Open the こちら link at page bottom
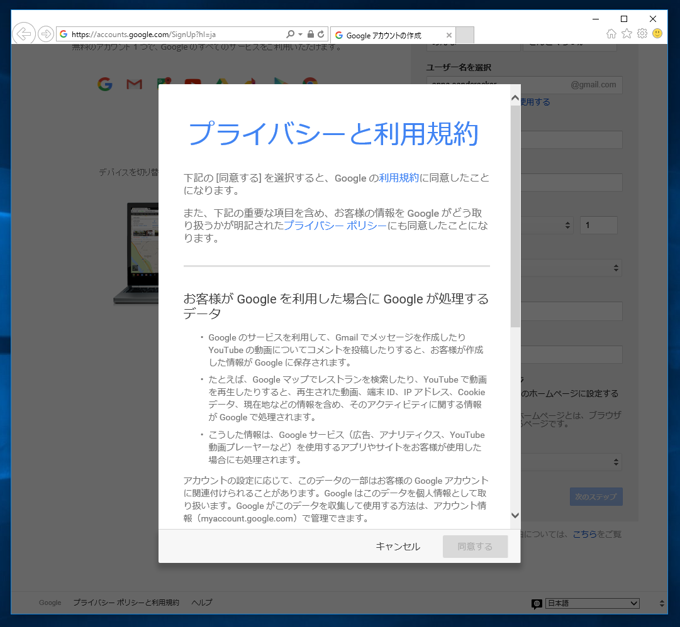The height and width of the screenshot is (627, 680). pos(585,534)
